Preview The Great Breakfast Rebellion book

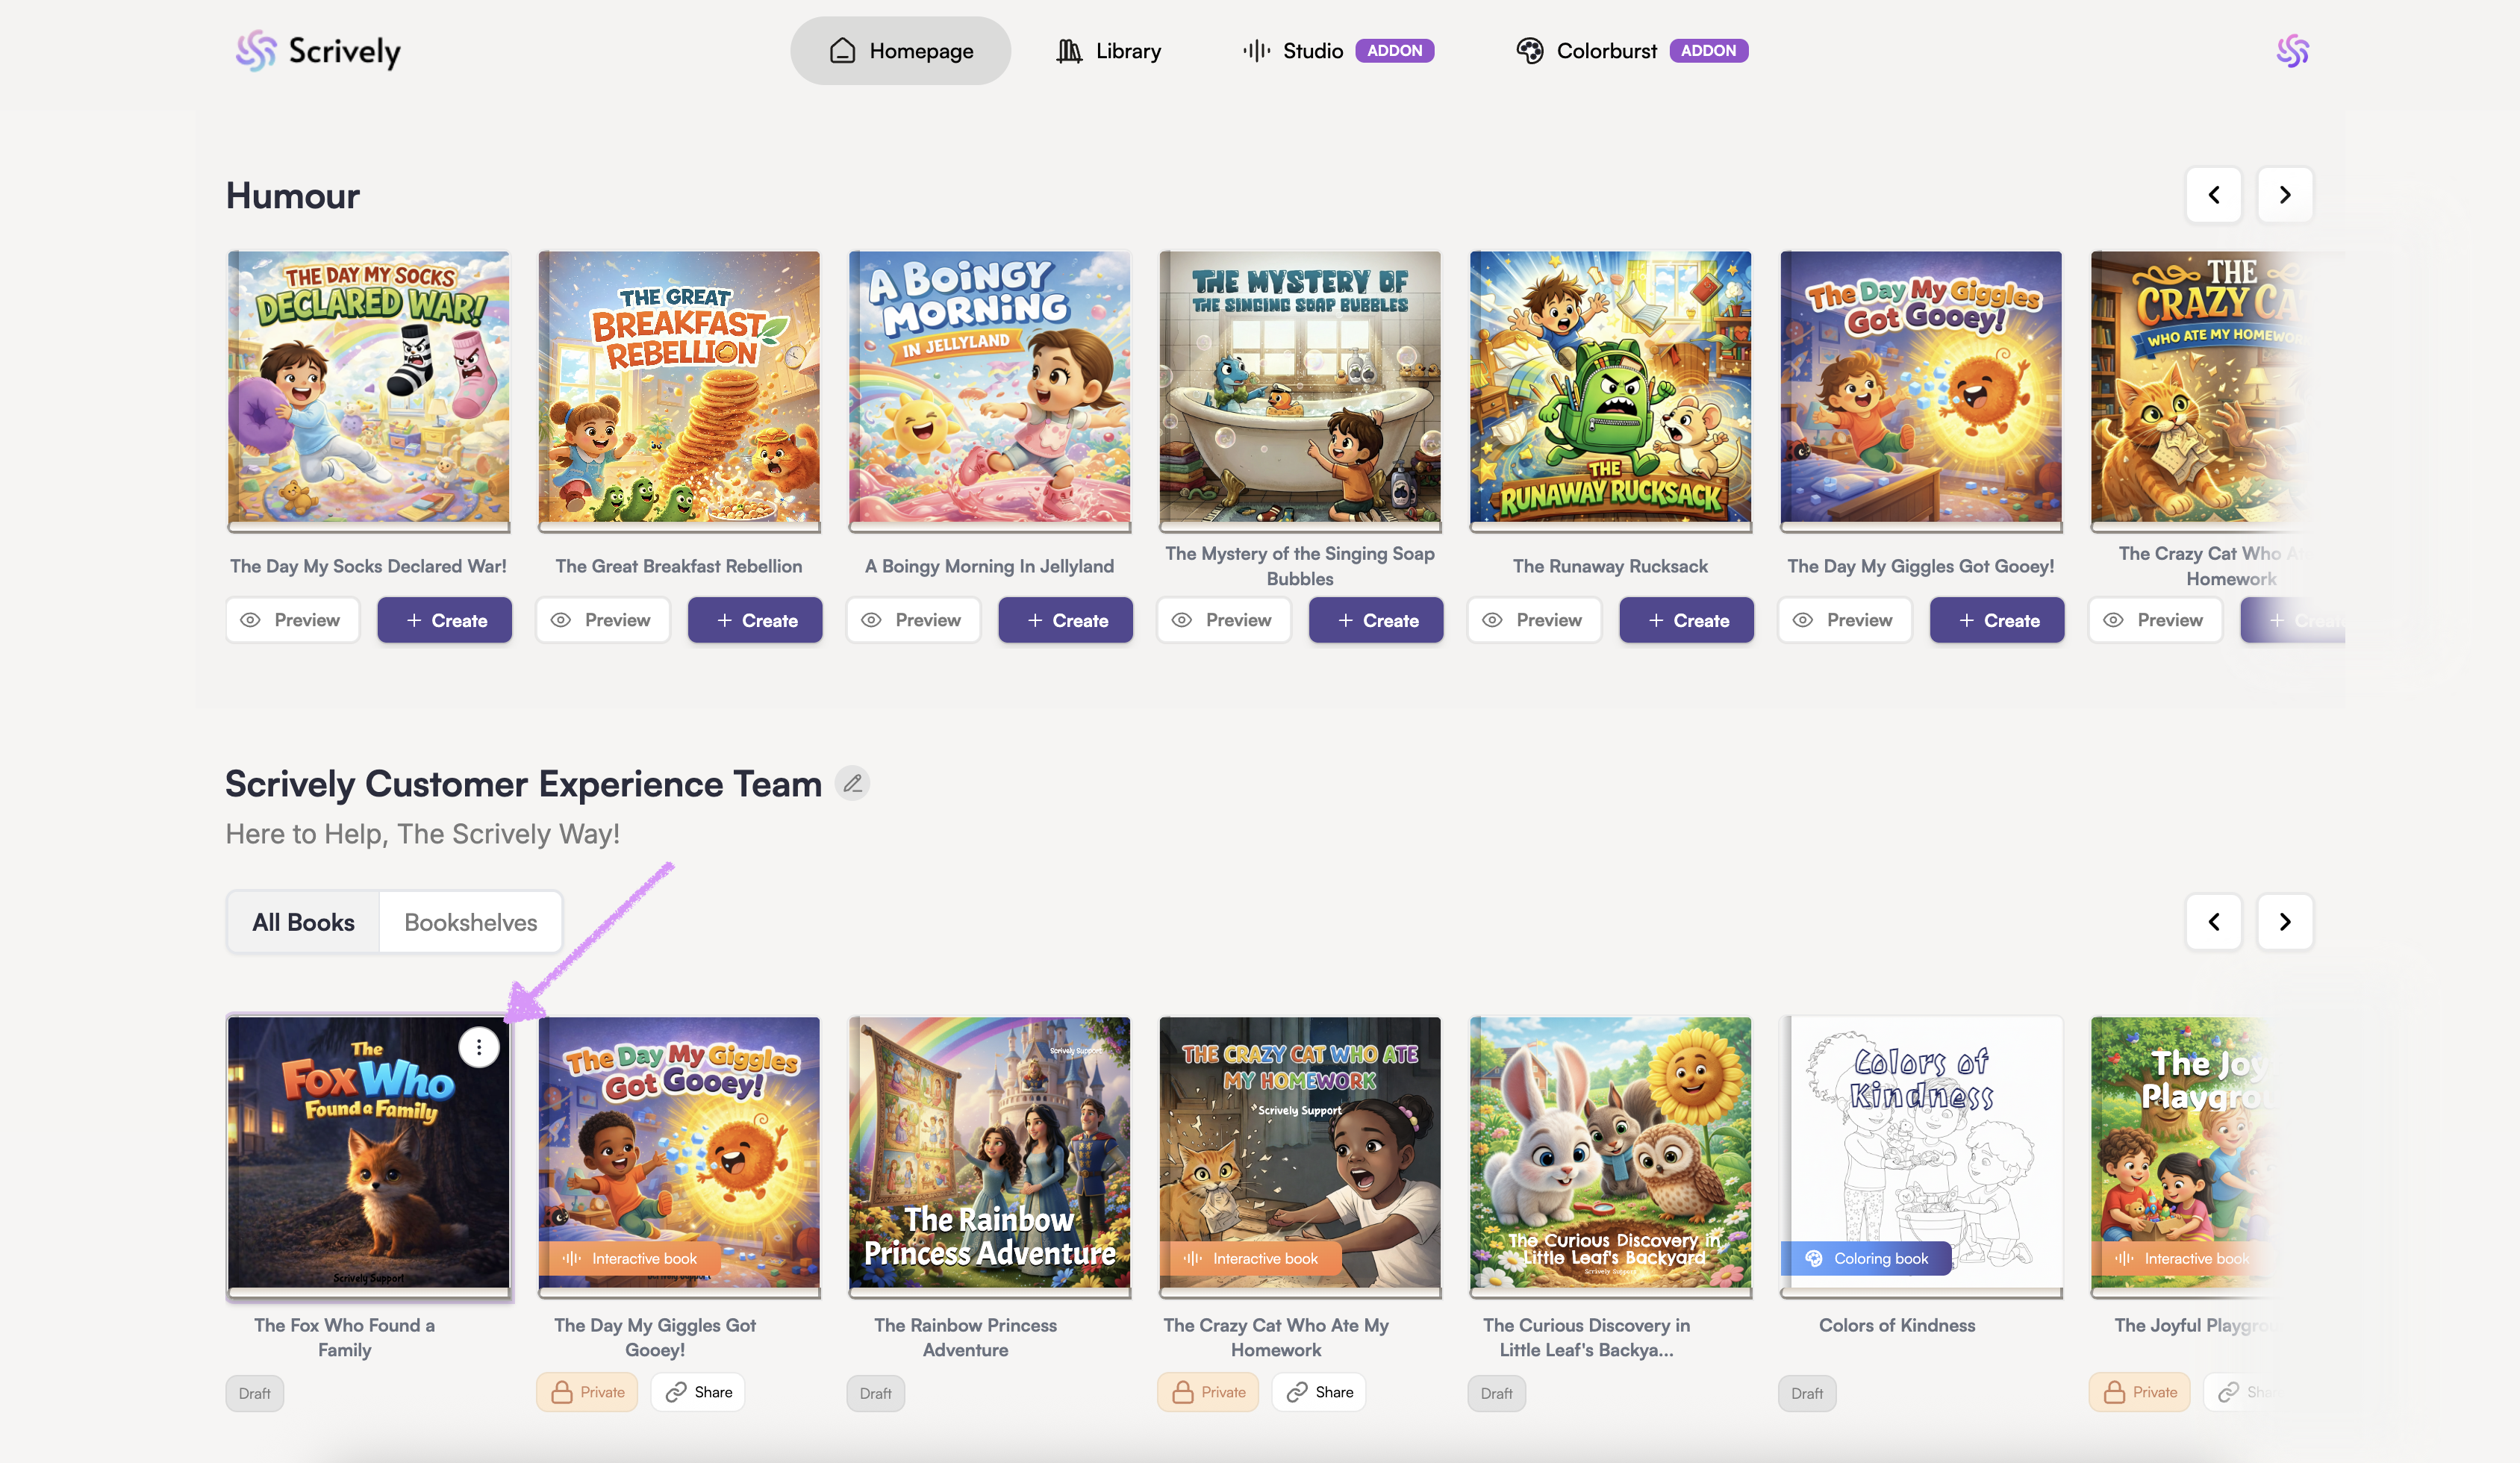(602, 620)
